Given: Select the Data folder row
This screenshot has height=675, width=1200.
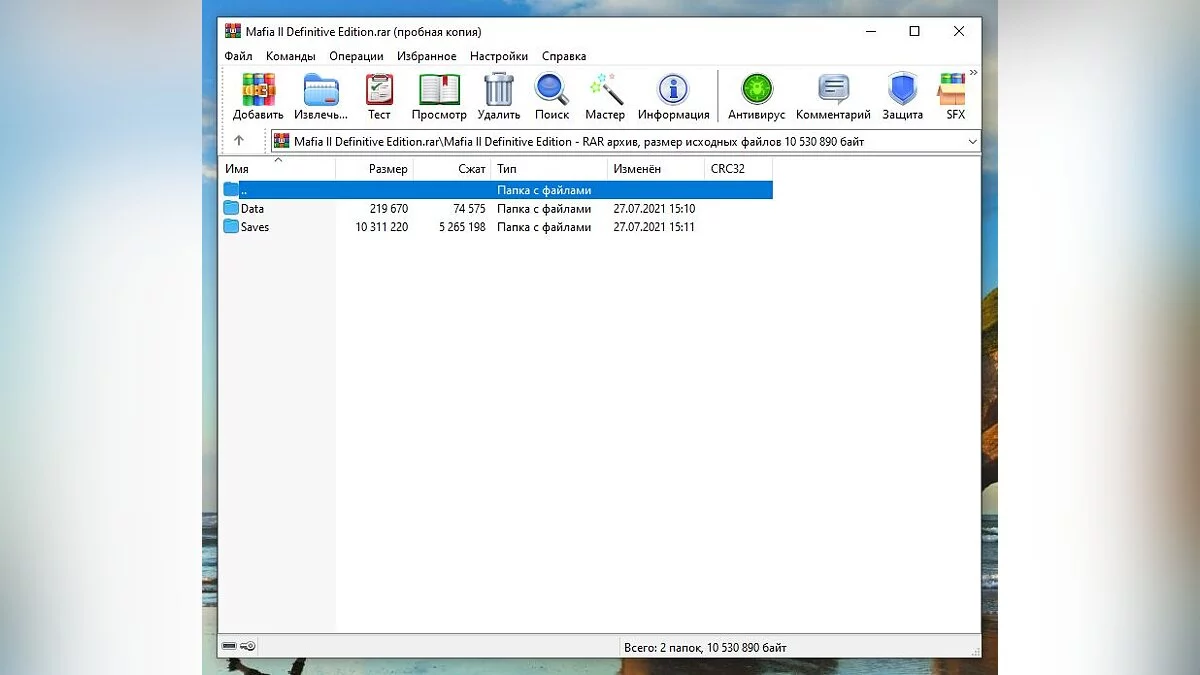Looking at the screenshot, I should (252, 209).
